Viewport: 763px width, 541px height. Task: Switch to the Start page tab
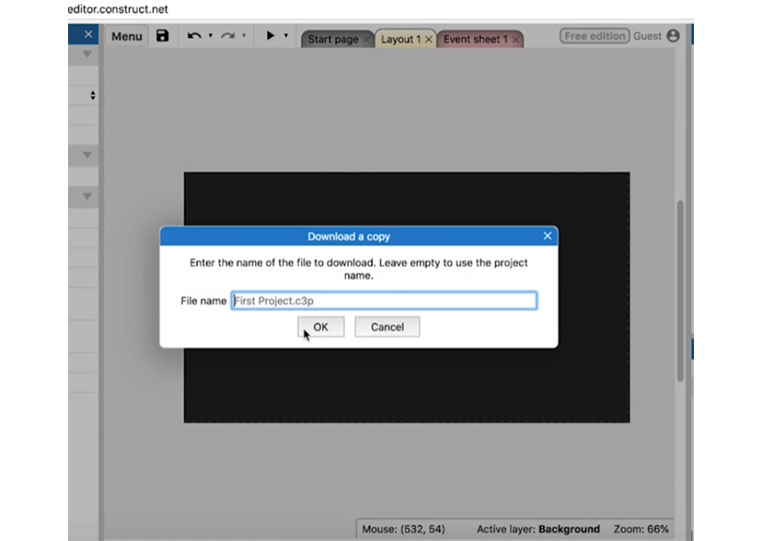[x=333, y=39]
